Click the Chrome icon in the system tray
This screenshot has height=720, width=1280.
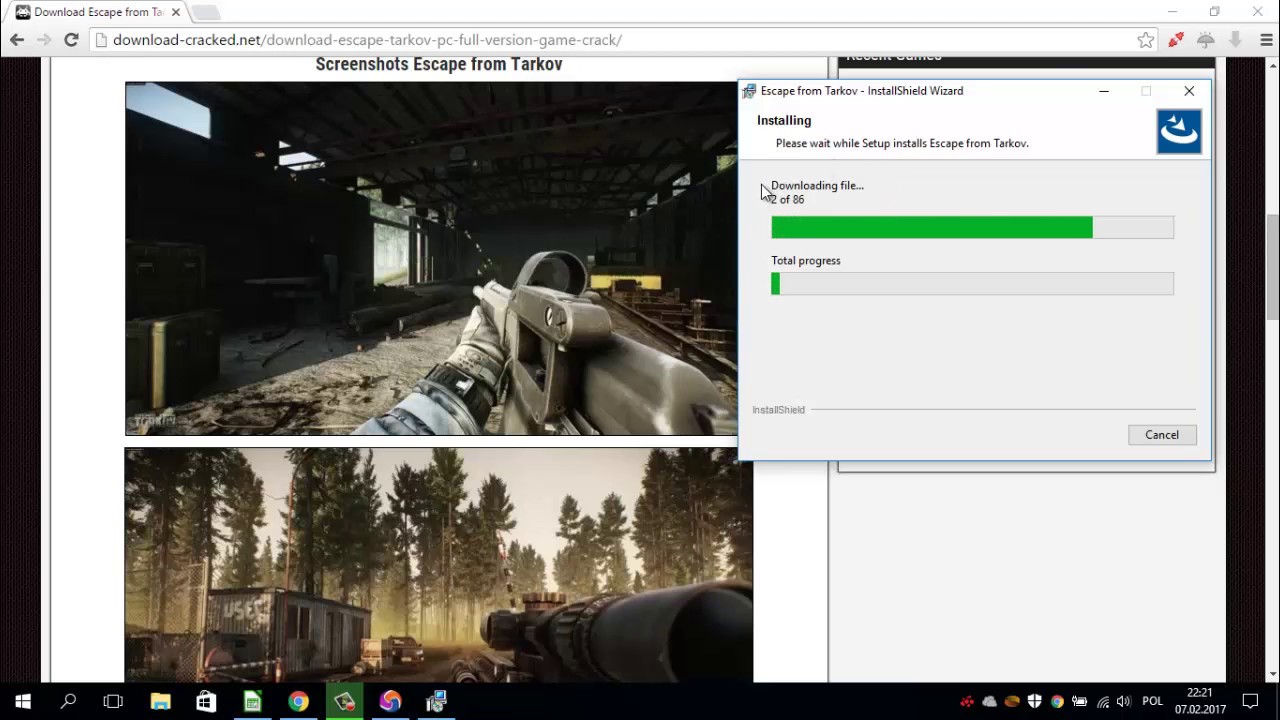coord(1057,702)
